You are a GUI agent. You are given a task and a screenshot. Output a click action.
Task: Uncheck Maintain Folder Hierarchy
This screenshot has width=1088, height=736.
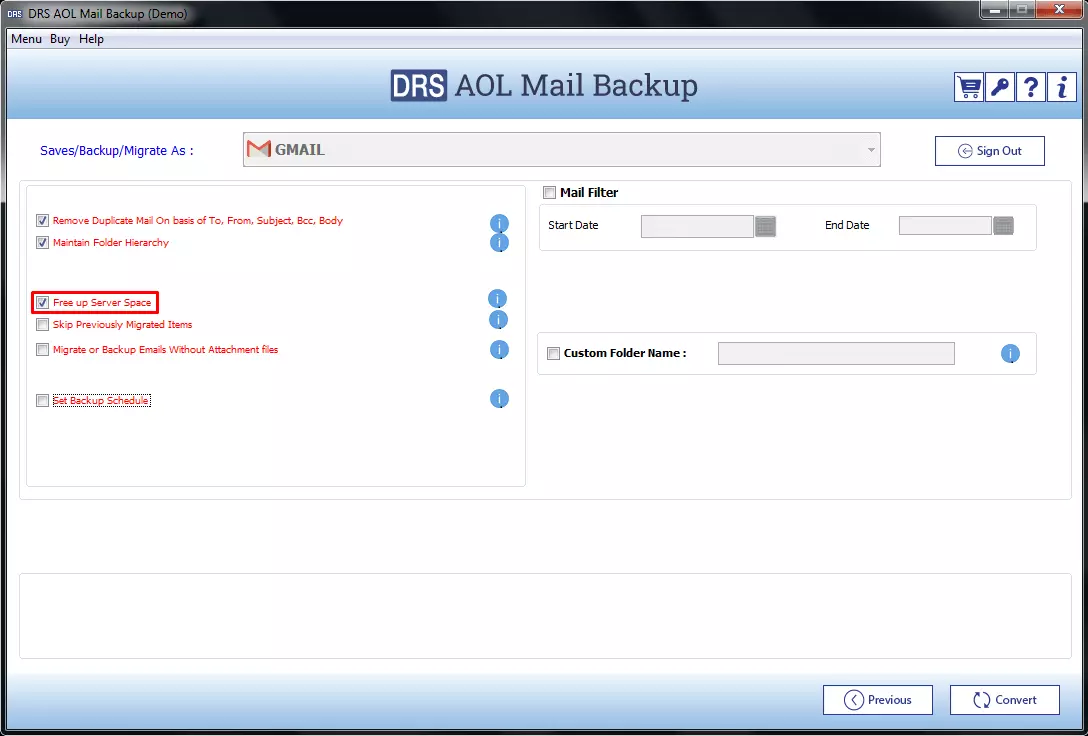(x=43, y=243)
